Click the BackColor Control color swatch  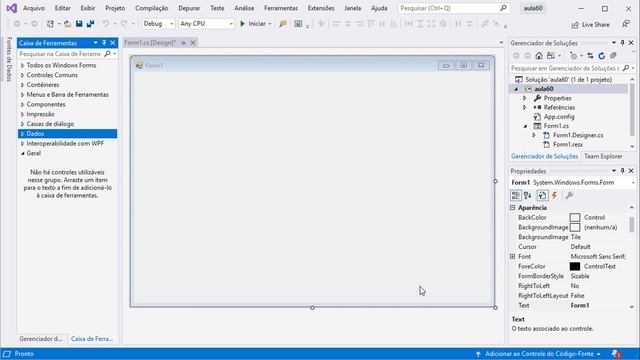(x=575, y=218)
